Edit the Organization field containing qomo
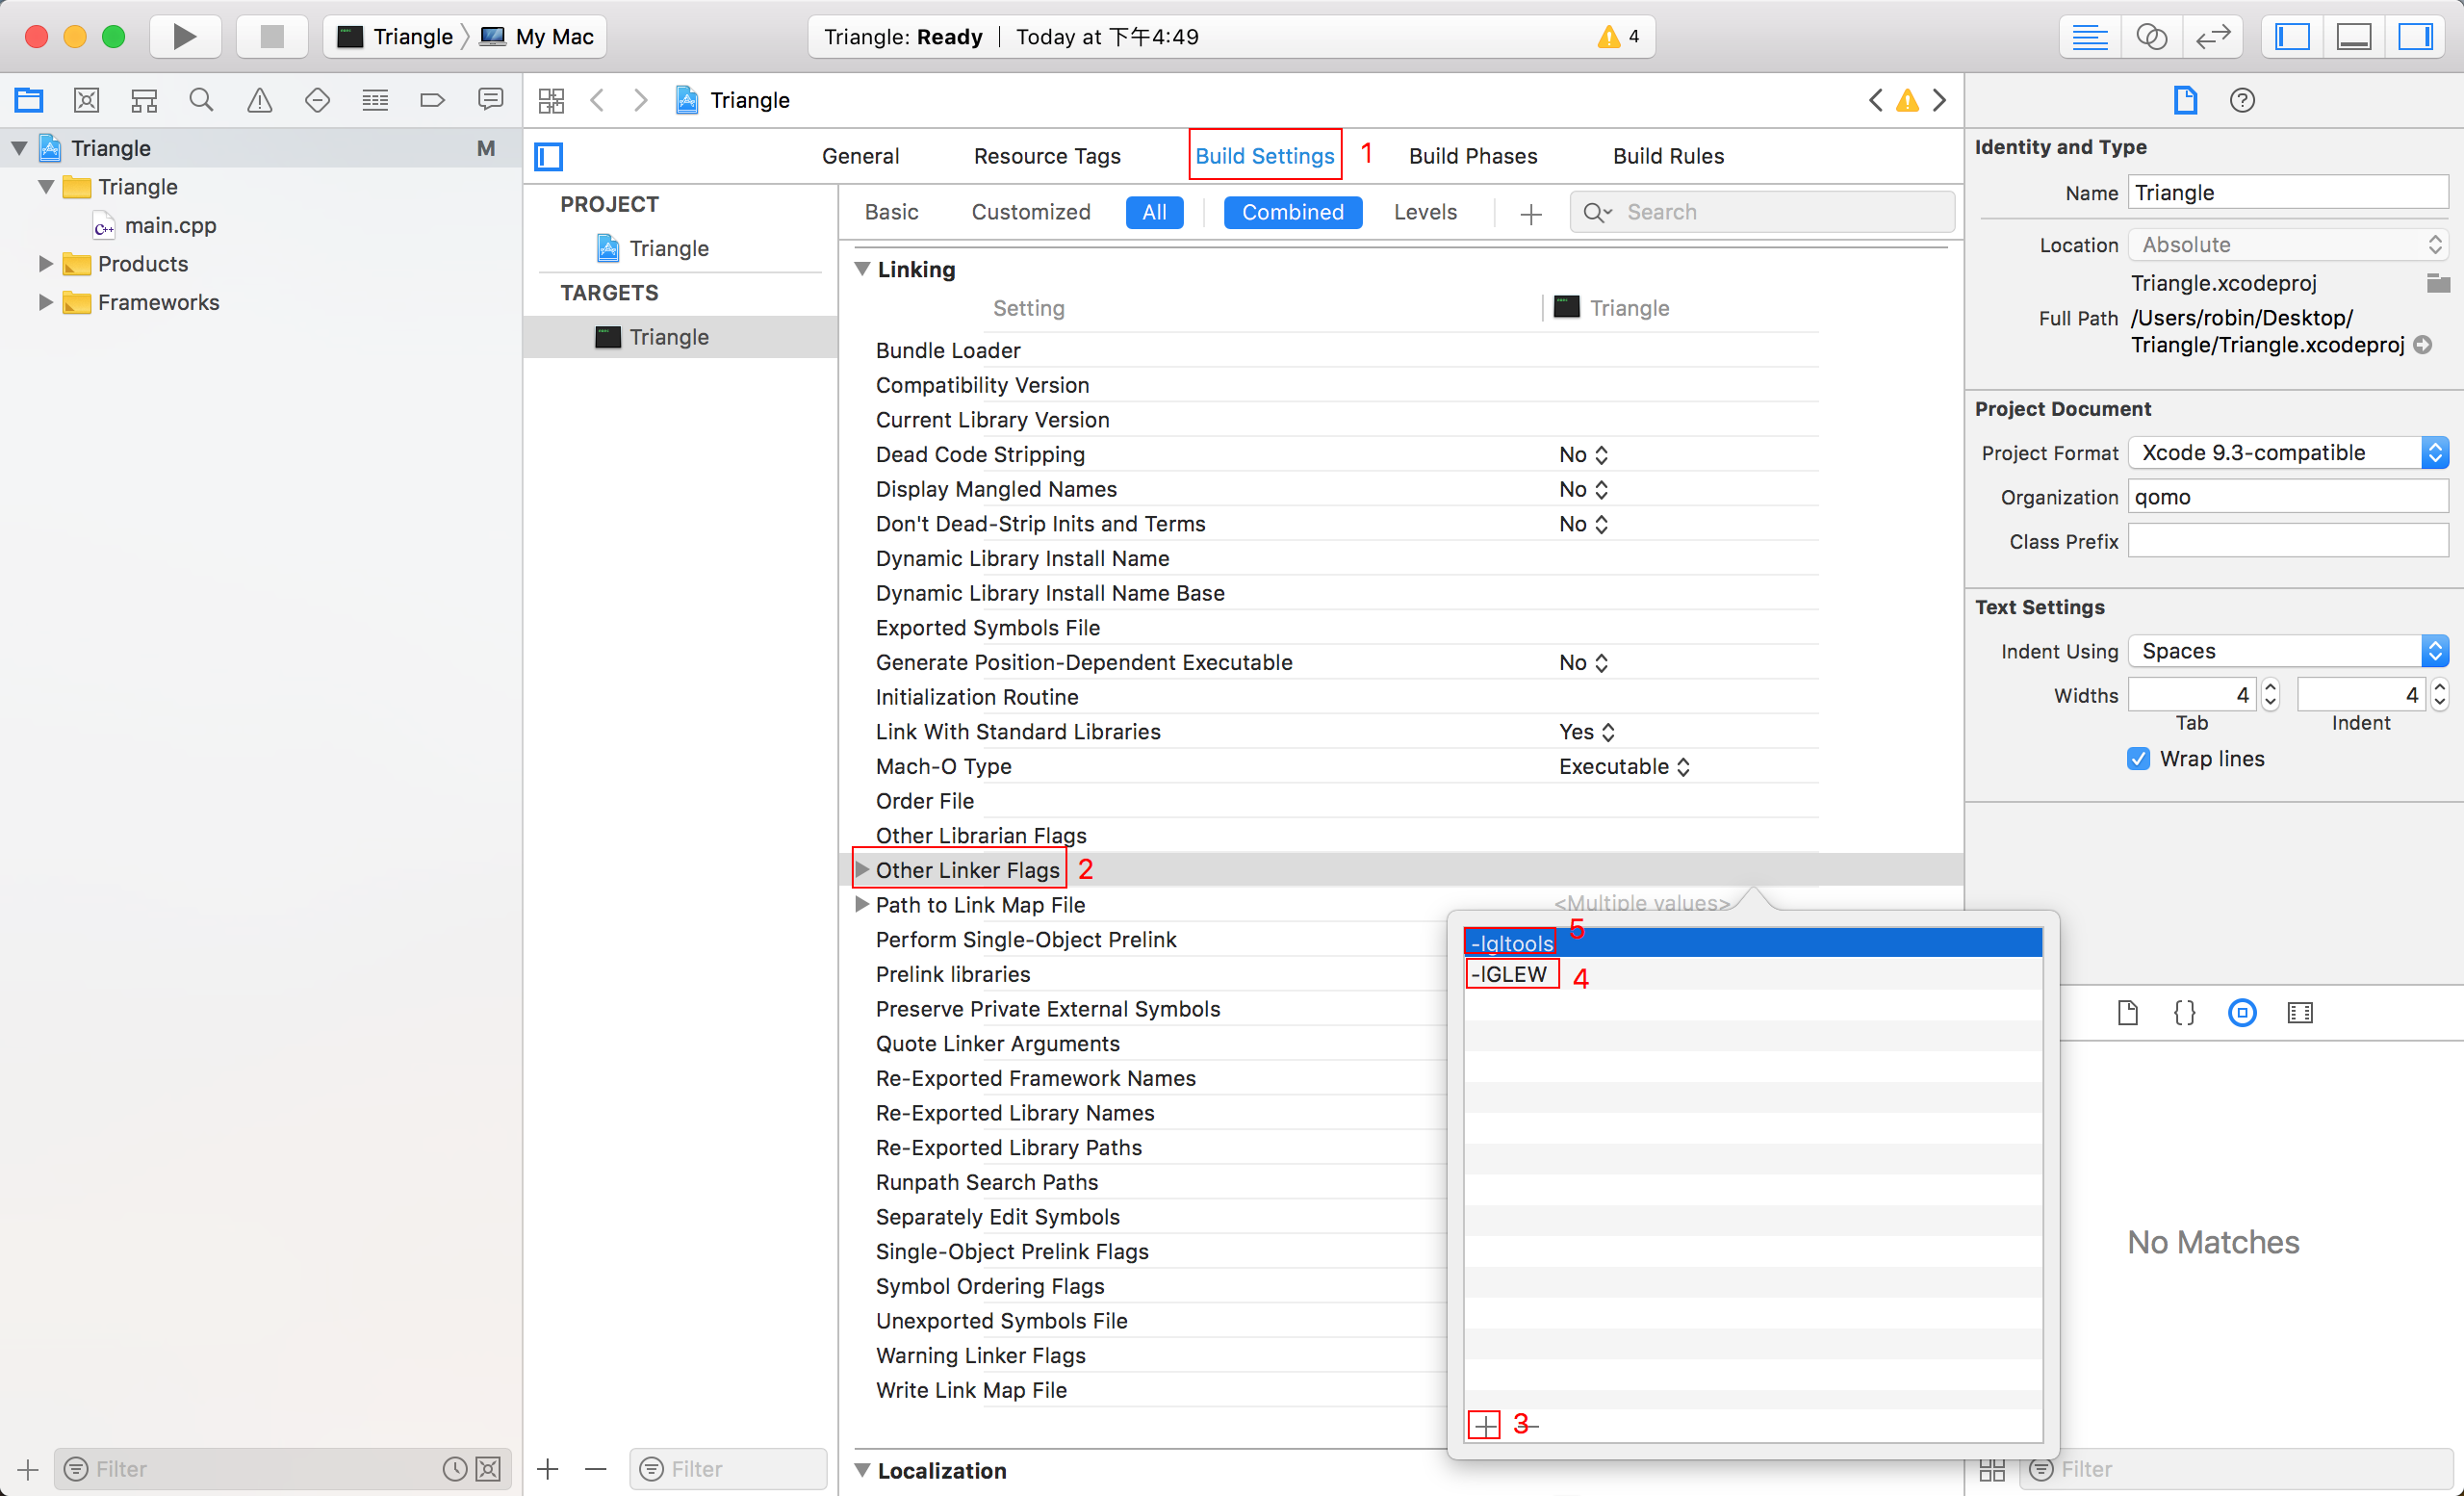Viewport: 2464px width, 1496px height. tap(2287, 496)
